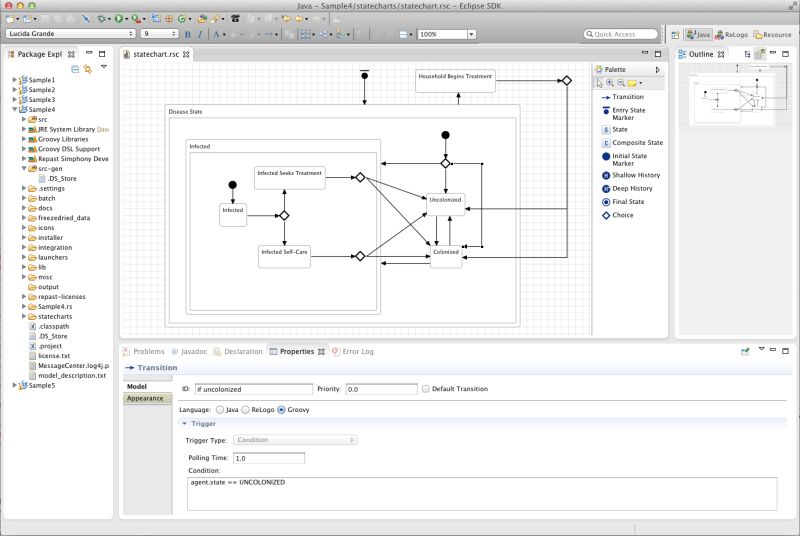Screen dimensions: 800x536
Task: Open the Lucida Grande font dropdown
Action: tap(70, 34)
